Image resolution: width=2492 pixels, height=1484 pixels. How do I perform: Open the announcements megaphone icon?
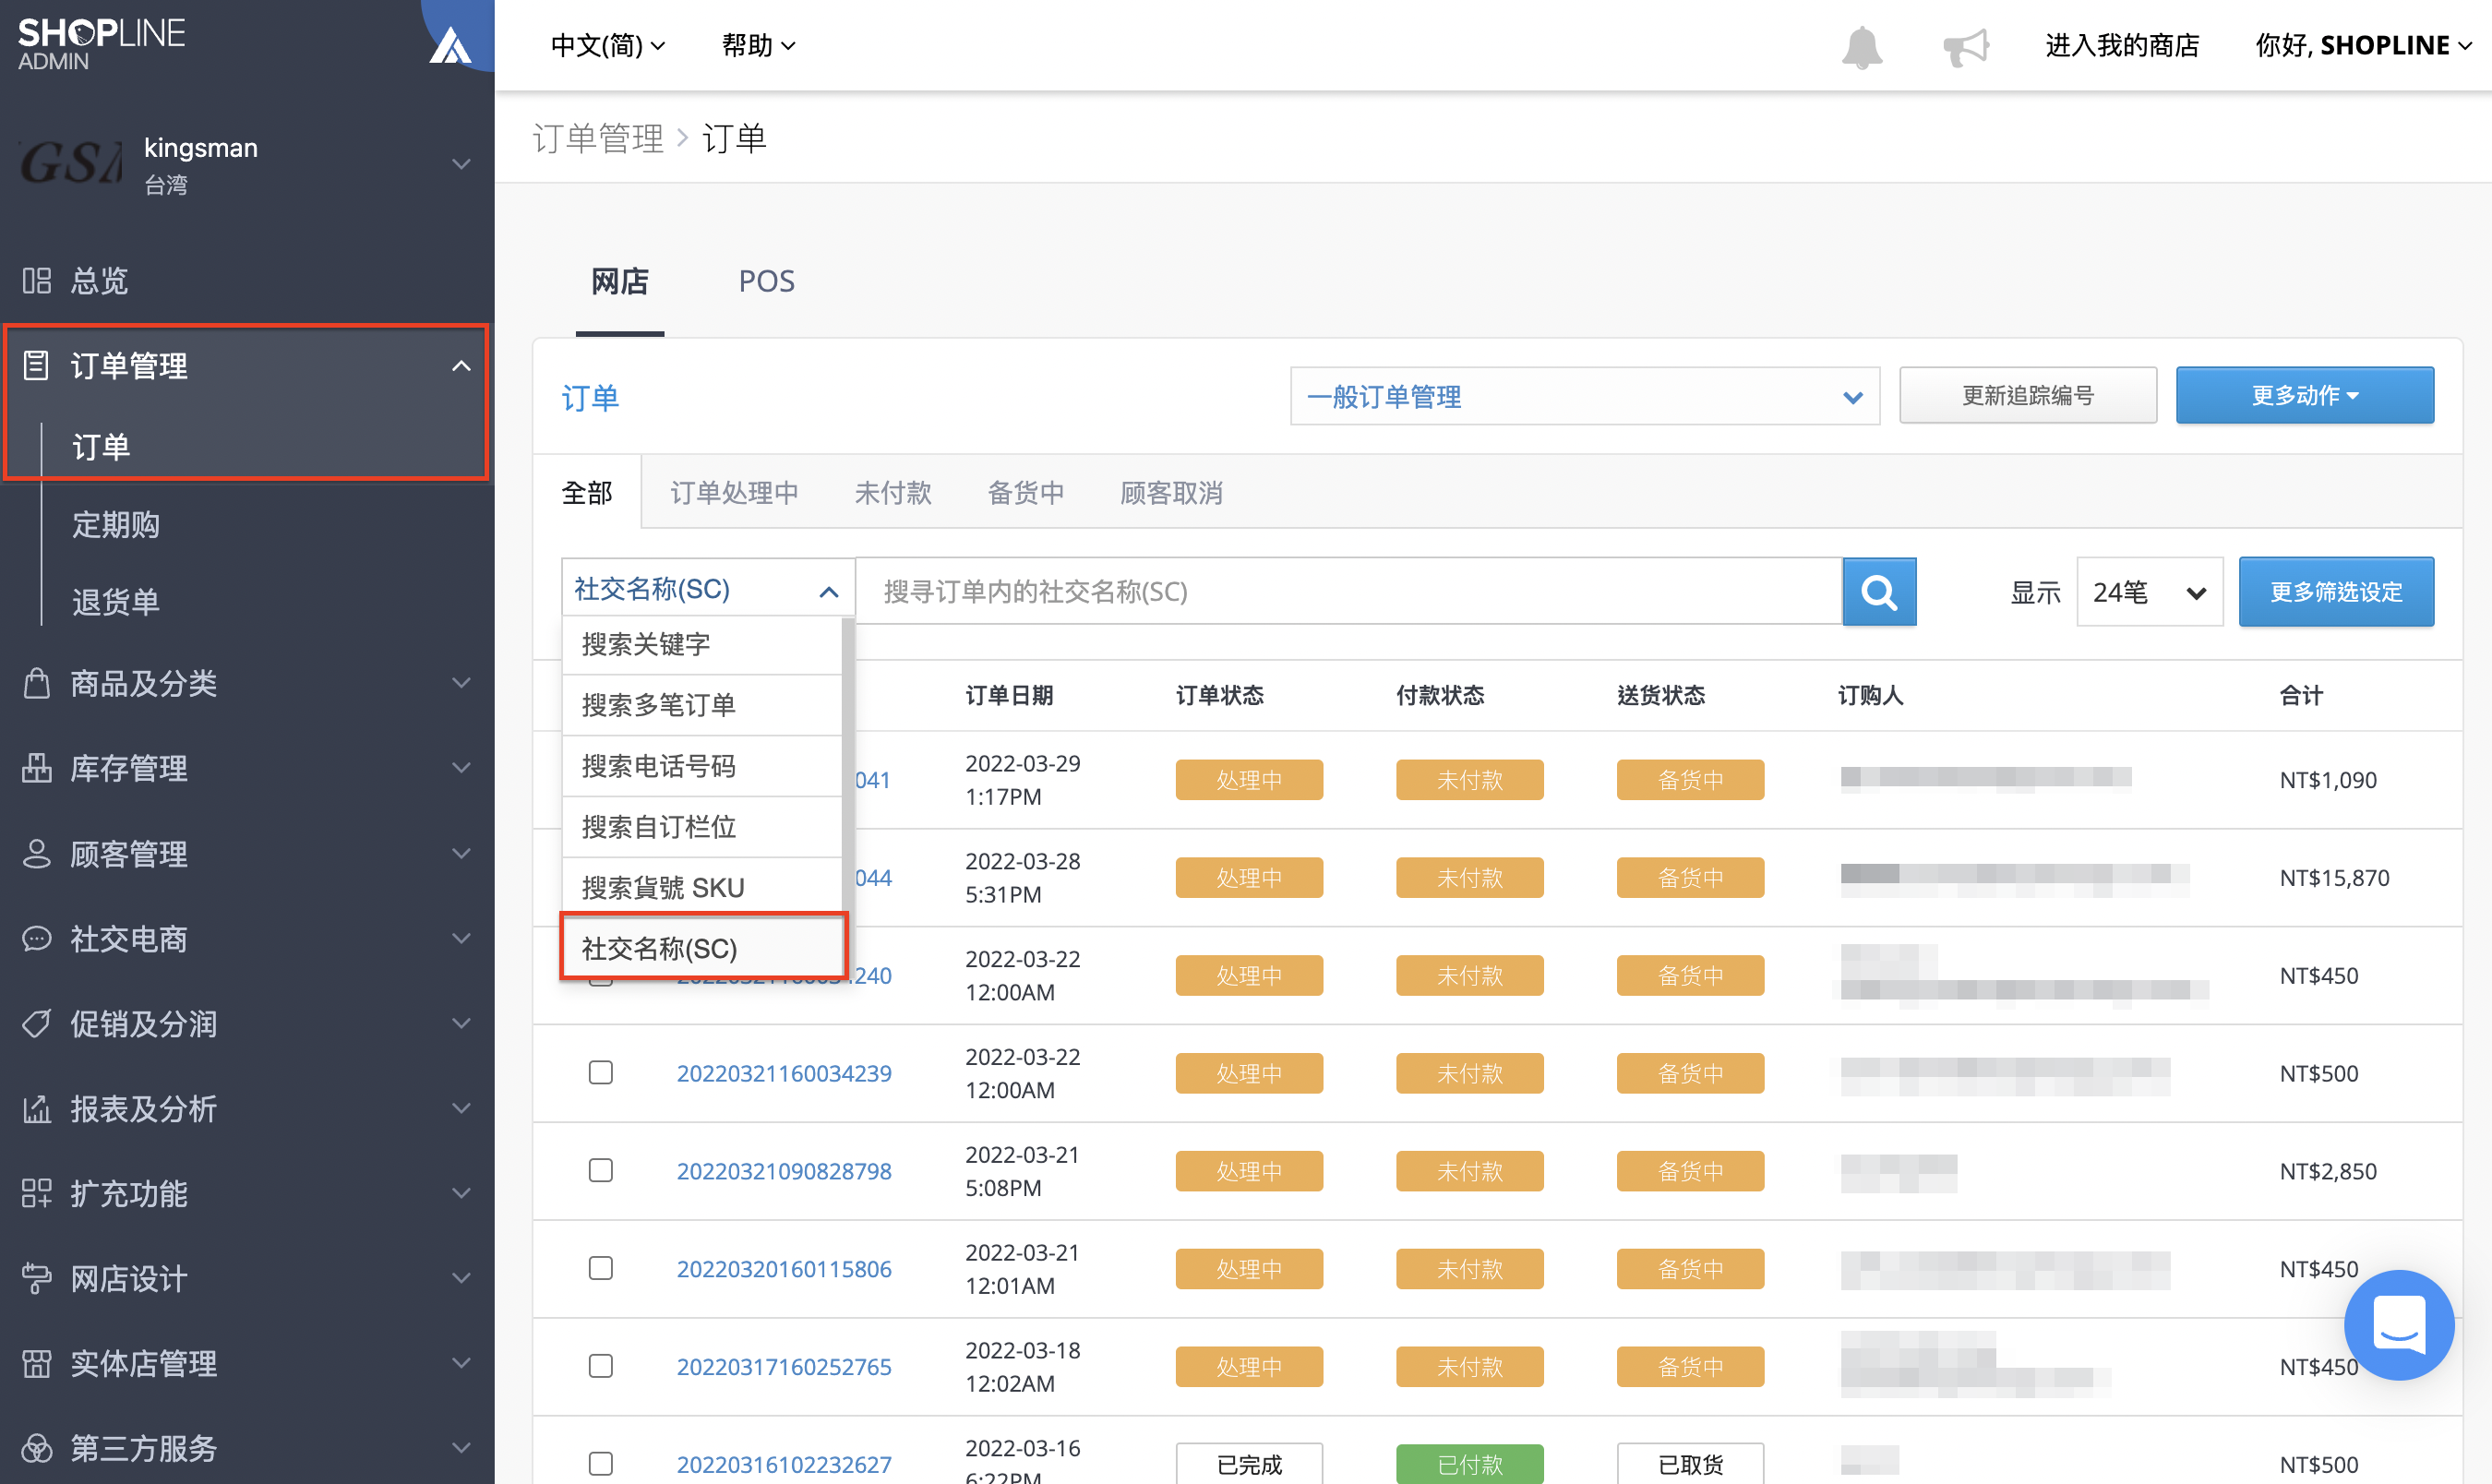tap(1965, 46)
